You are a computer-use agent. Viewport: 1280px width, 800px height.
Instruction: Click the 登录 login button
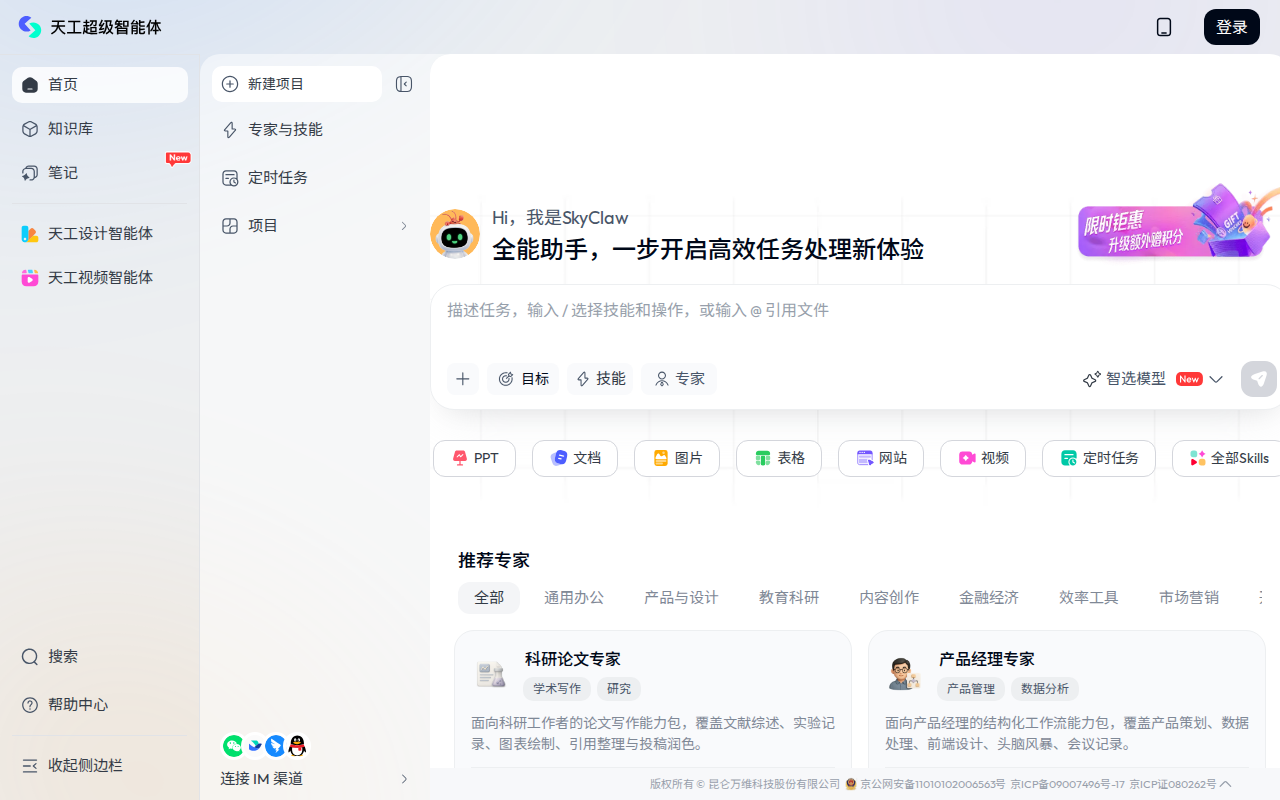tap(1232, 27)
